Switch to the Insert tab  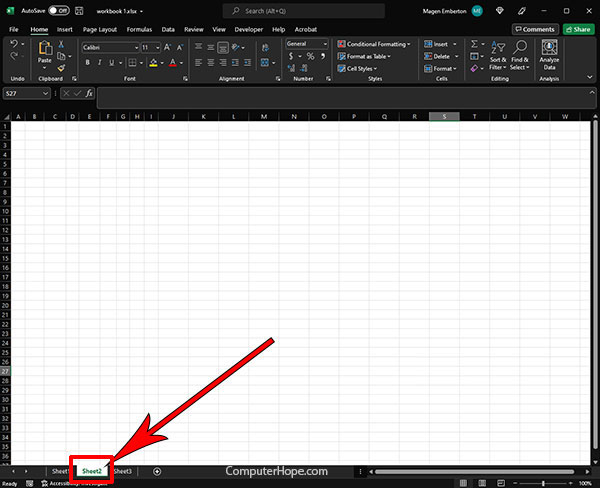point(65,29)
